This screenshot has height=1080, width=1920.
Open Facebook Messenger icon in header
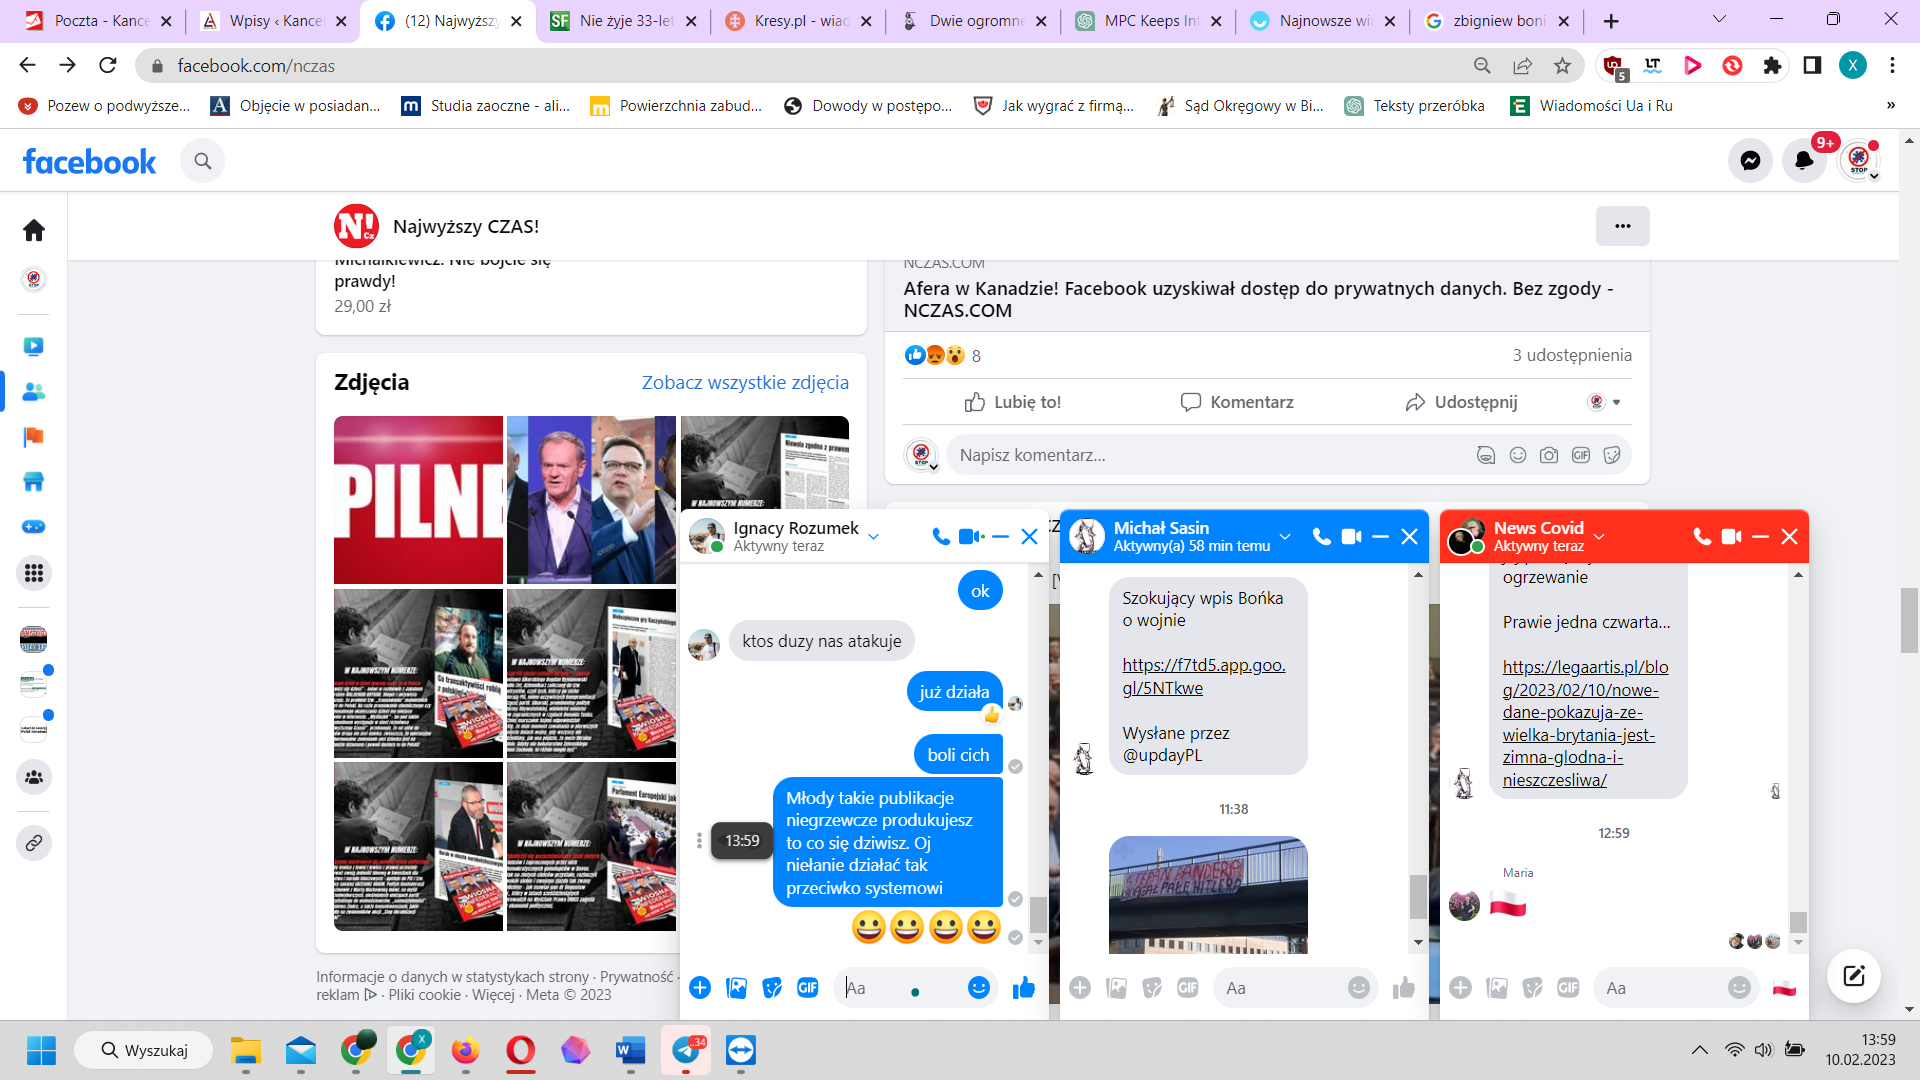(1750, 161)
